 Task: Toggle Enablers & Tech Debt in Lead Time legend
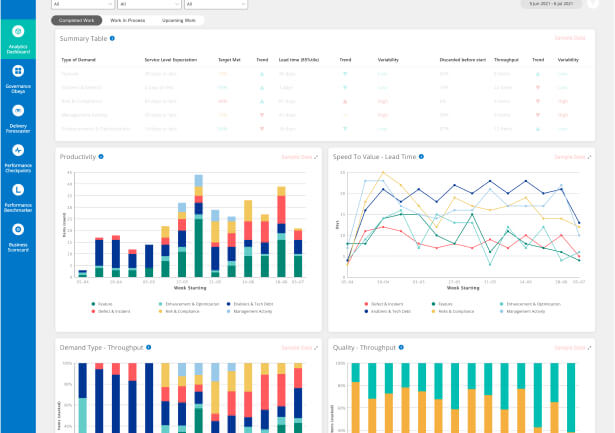pos(388,311)
